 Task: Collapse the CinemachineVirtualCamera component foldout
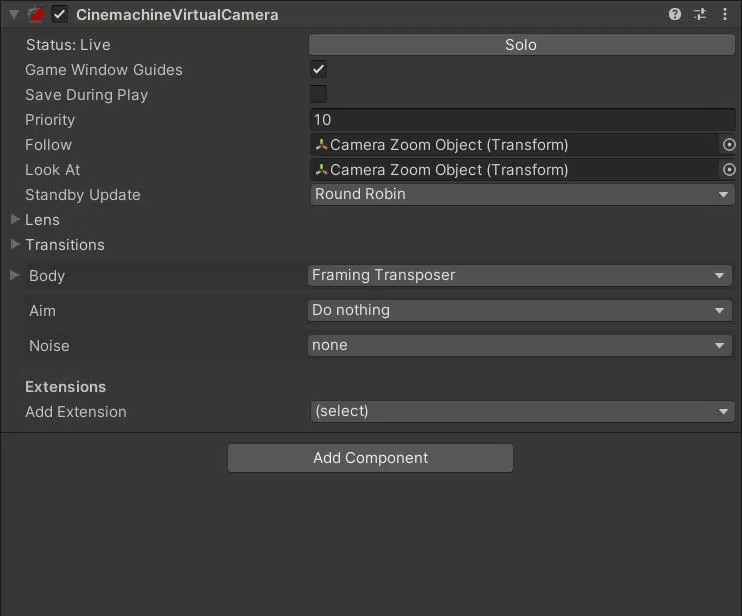14,15
